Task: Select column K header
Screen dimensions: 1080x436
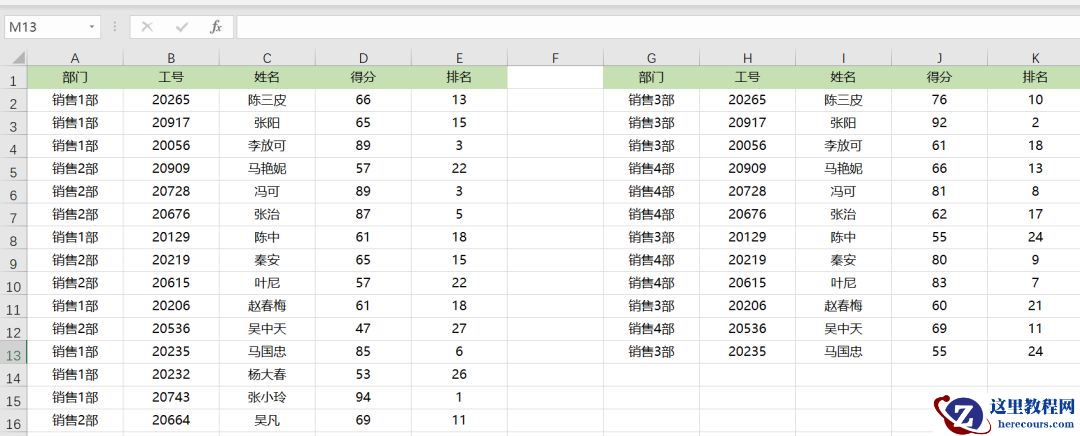Action: 1035,58
